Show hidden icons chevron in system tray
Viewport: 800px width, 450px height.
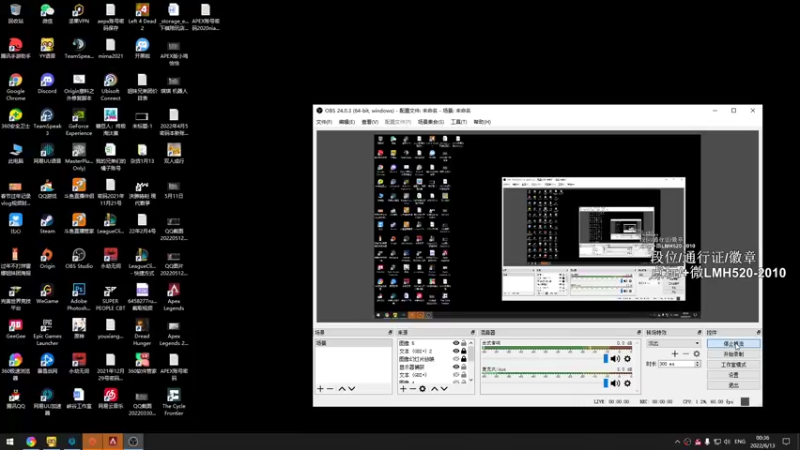tap(677, 442)
